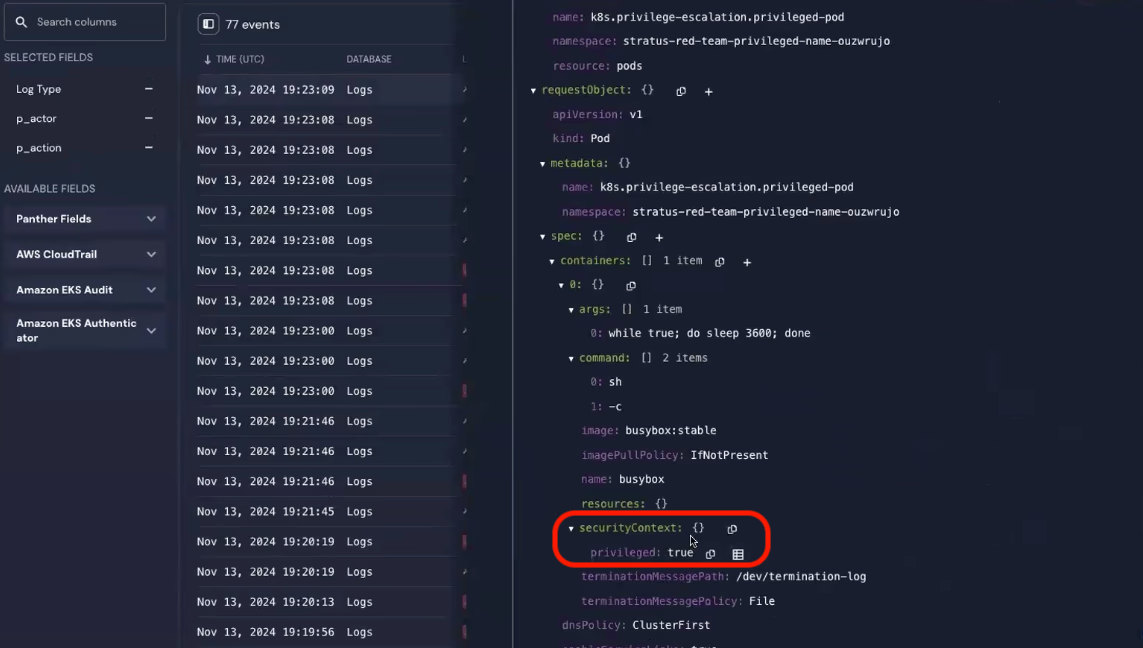Click the plus icon next to spec
Screen dimensions: 1143x648
[x=658, y=237]
